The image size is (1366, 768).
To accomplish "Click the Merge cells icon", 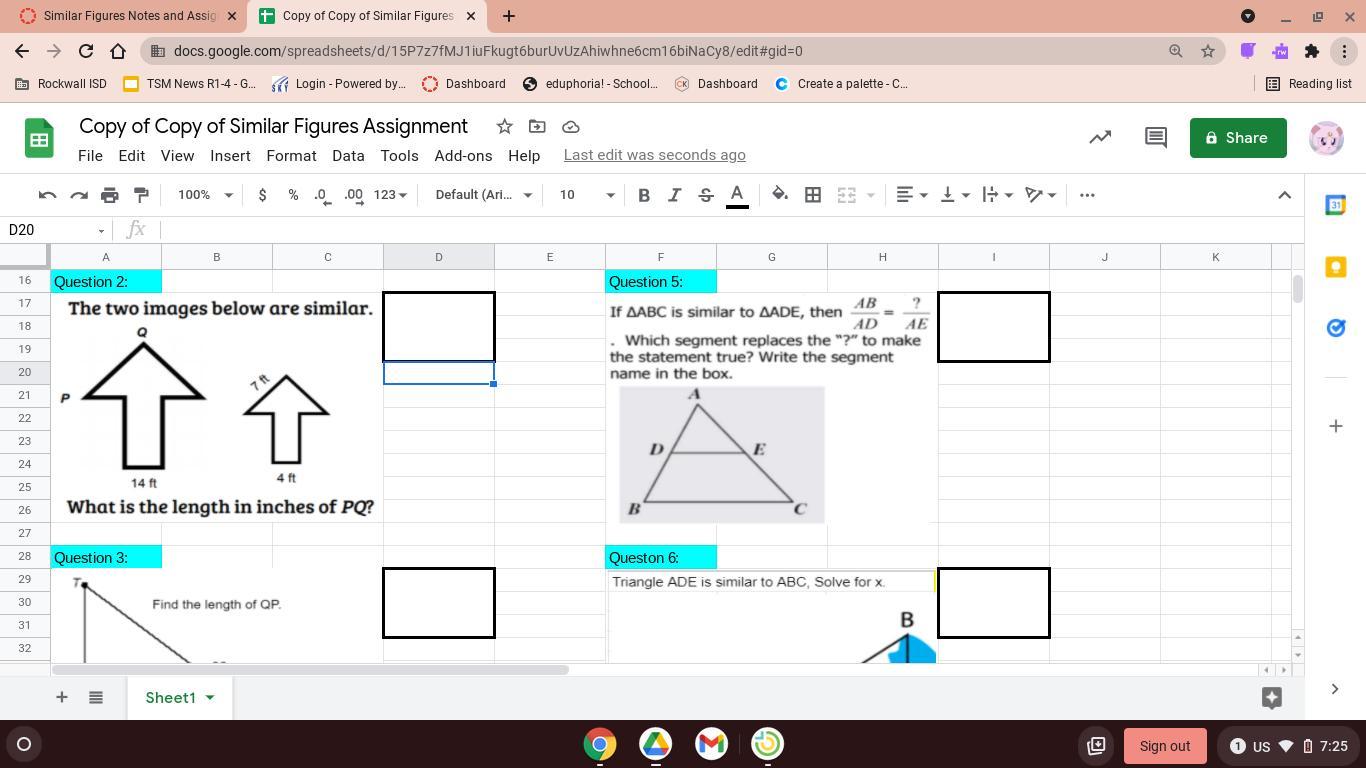I will pos(846,195).
